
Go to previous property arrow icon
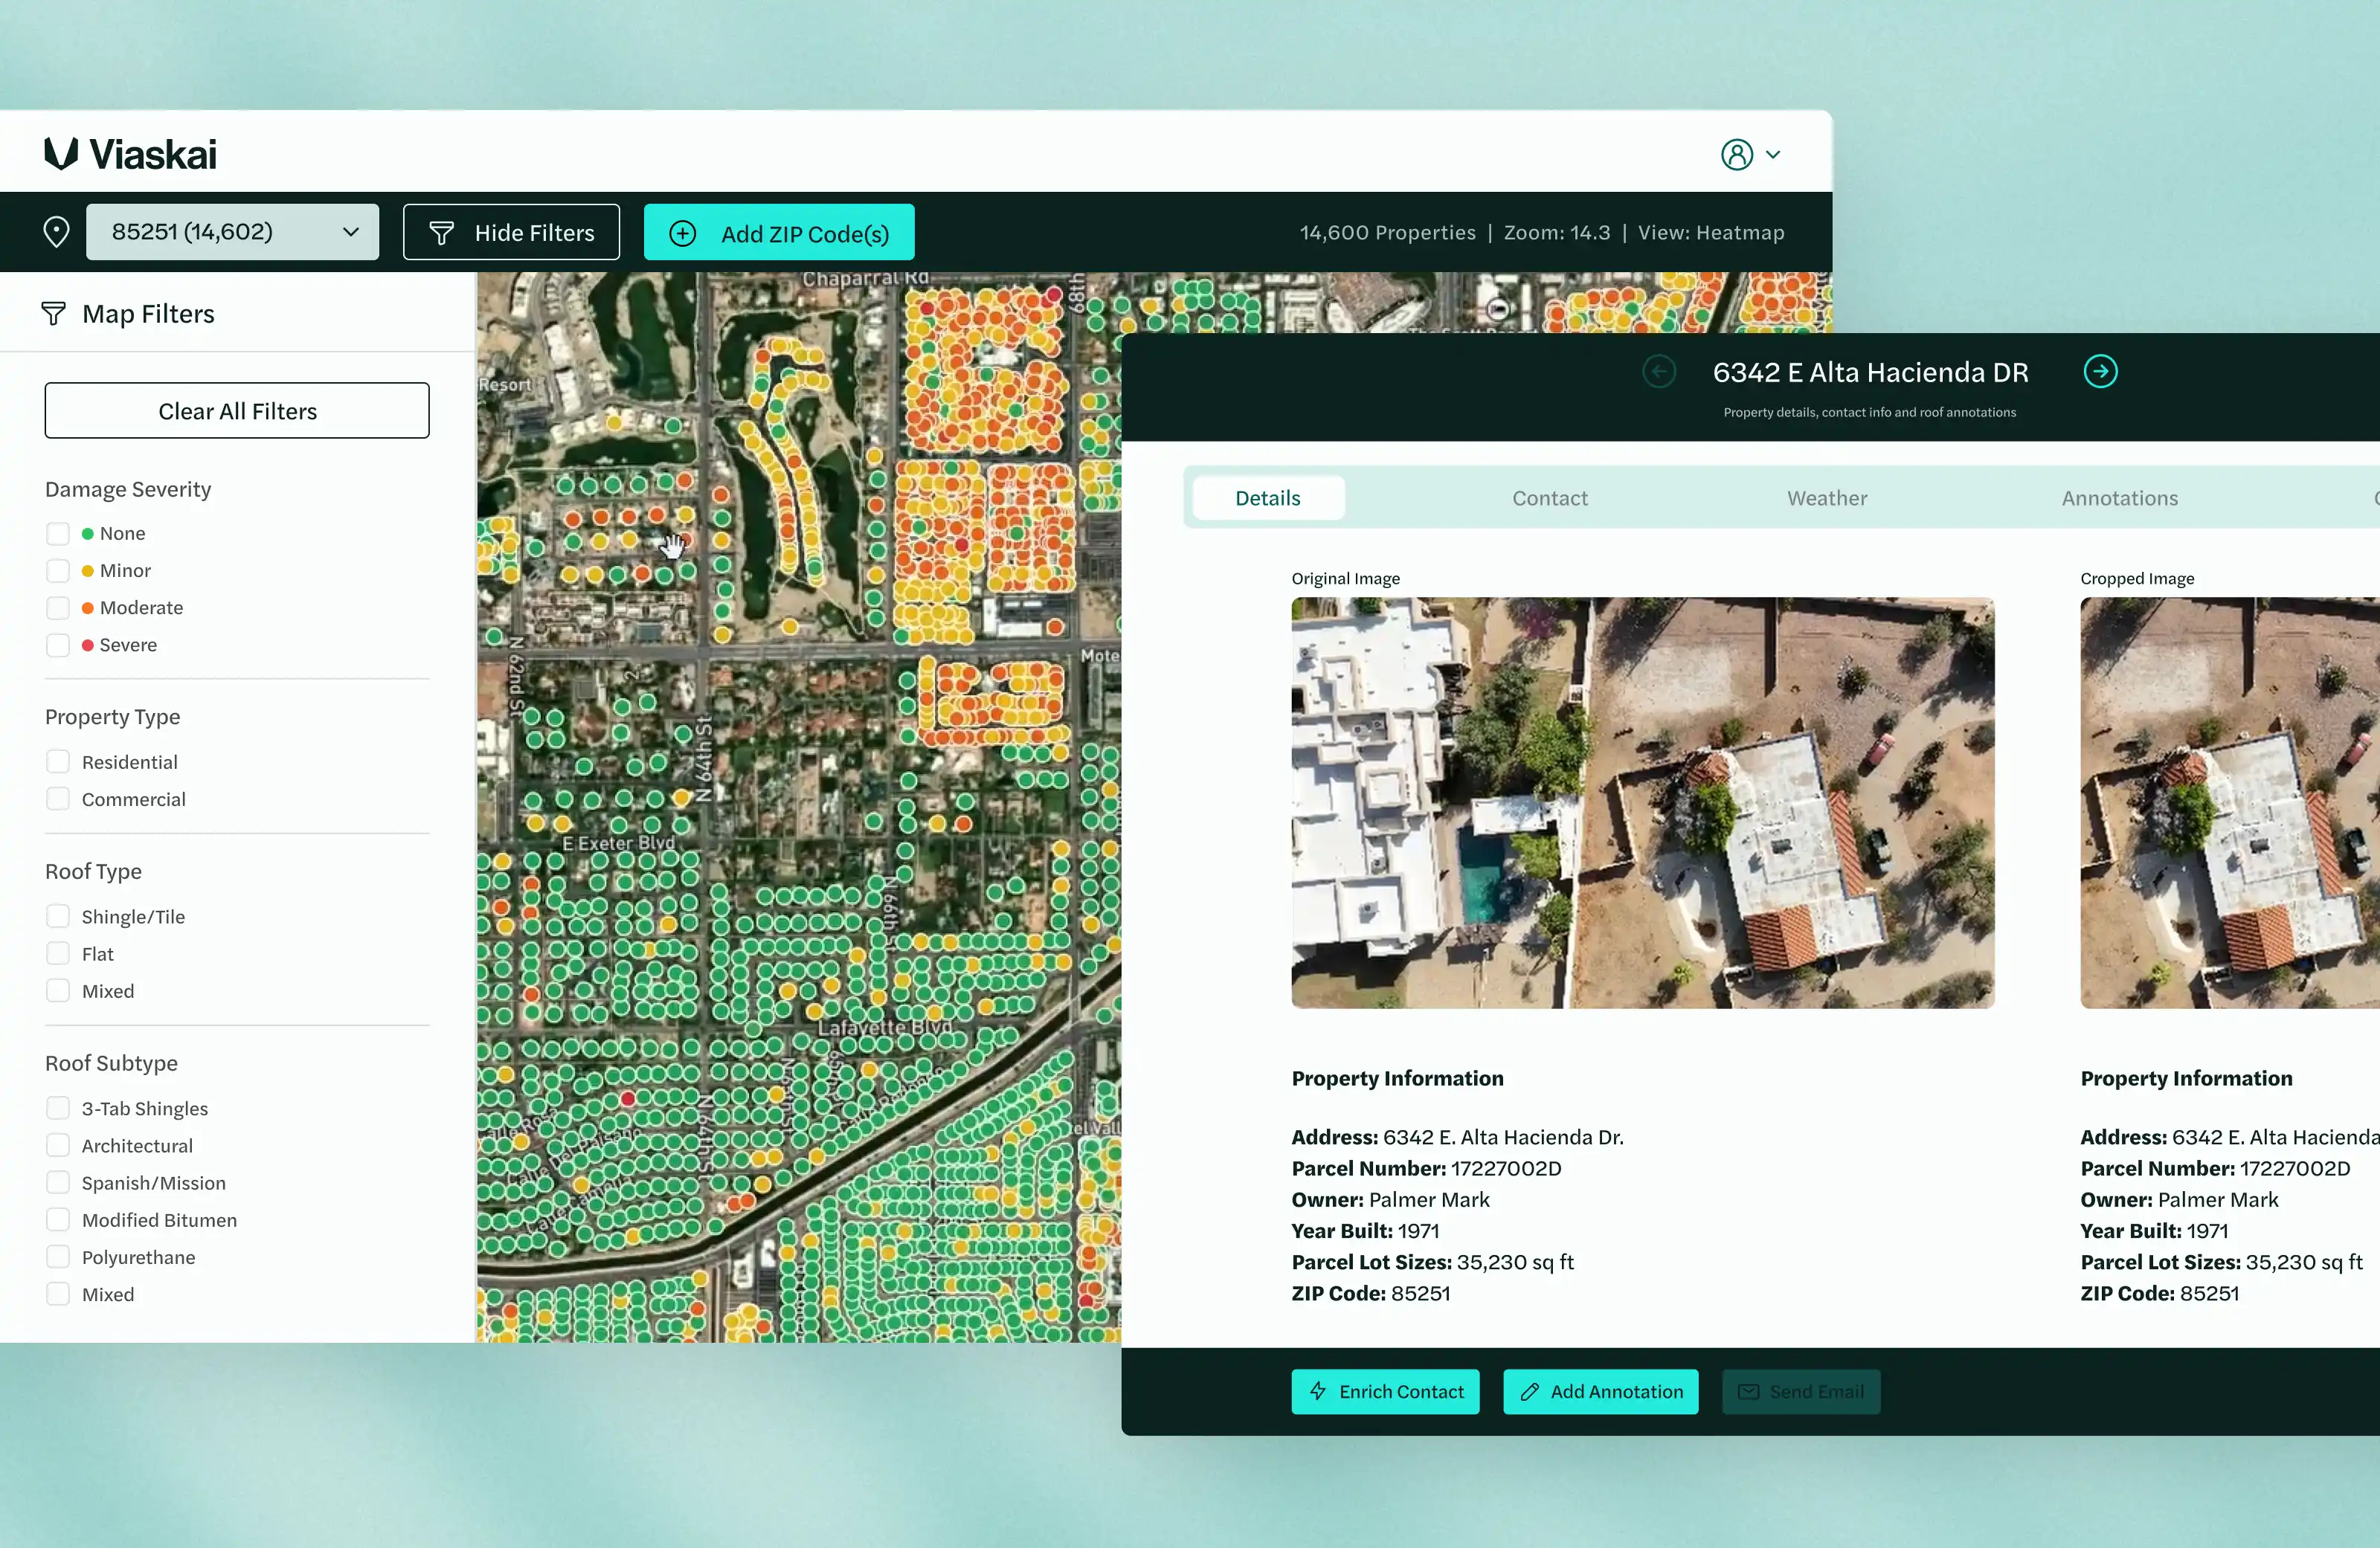[1659, 372]
